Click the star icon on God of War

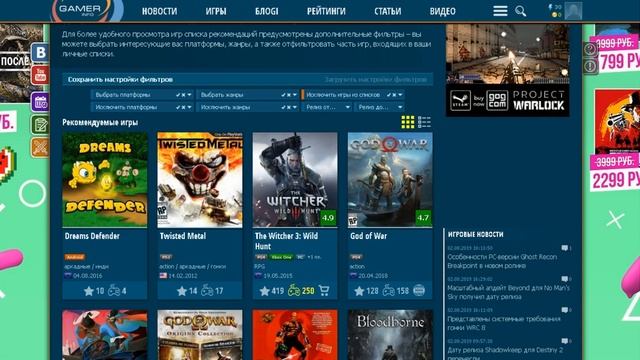pos(359,291)
